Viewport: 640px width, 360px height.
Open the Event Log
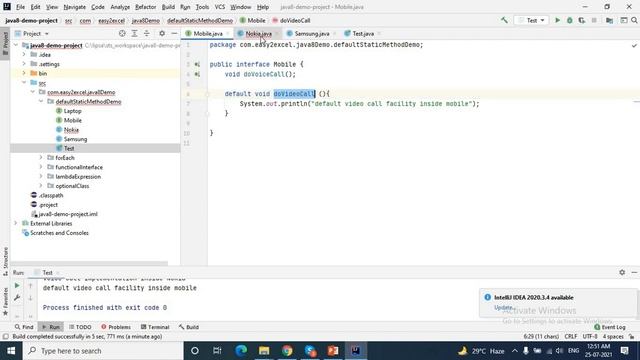(610, 327)
